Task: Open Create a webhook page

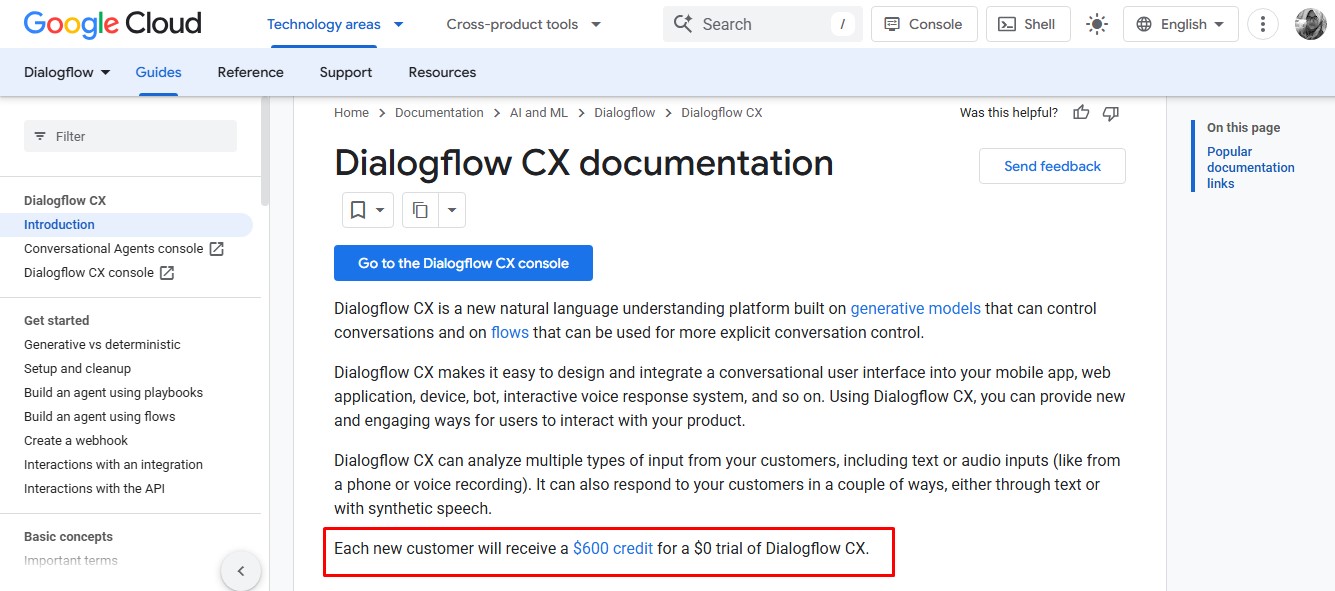Action: pyautogui.click(x=76, y=440)
